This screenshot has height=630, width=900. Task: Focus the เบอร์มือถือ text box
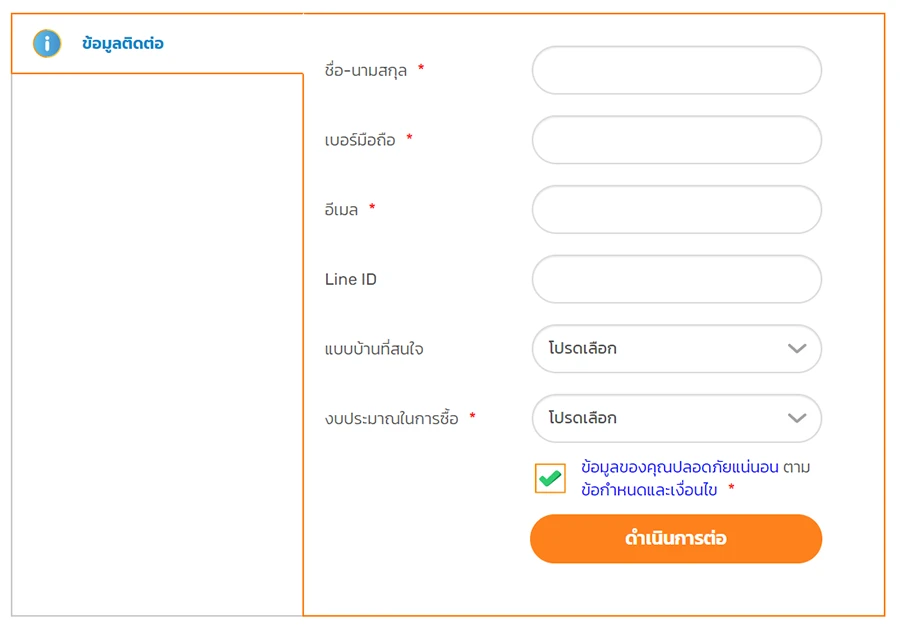[676, 140]
